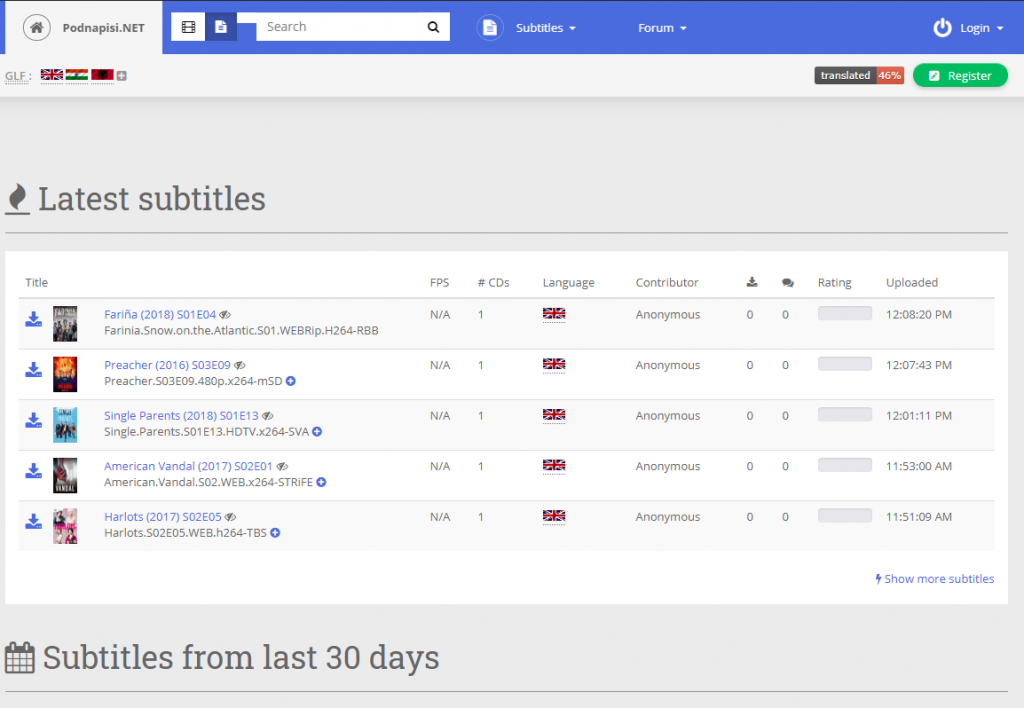Expand releases for Preacher.S03E09.480p.x264-mSD
Image resolution: width=1024 pixels, height=708 pixels.
coord(291,381)
